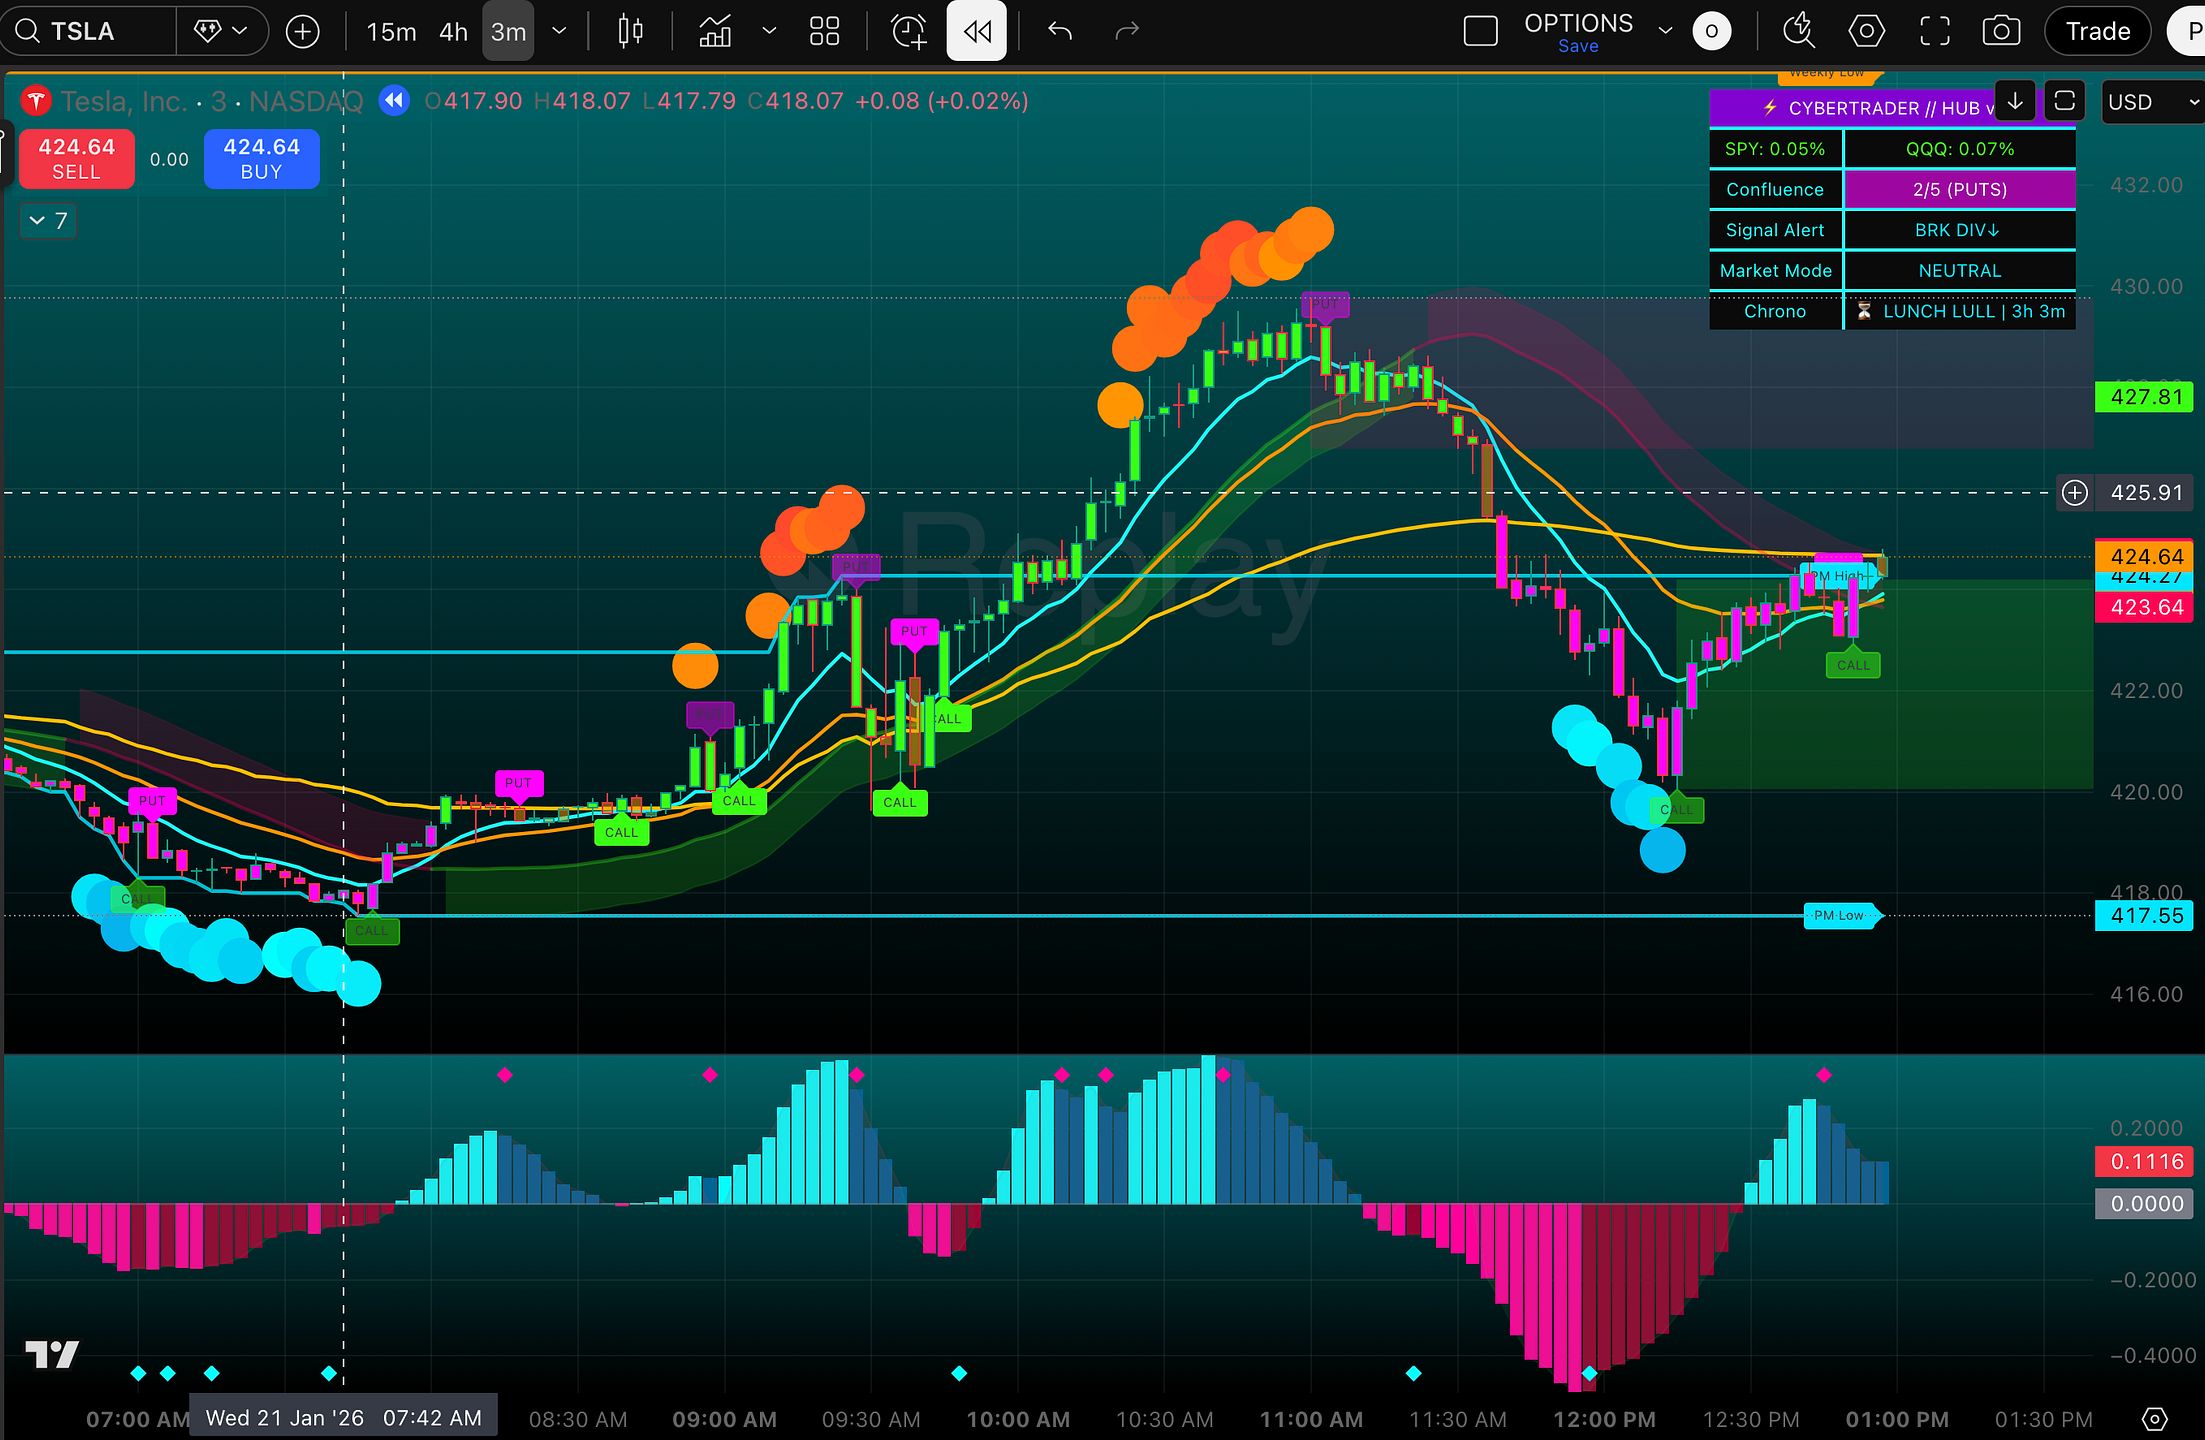This screenshot has width=2205, height=1440.
Task: Create a new alert with the alarm icon
Action: click(909, 32)
